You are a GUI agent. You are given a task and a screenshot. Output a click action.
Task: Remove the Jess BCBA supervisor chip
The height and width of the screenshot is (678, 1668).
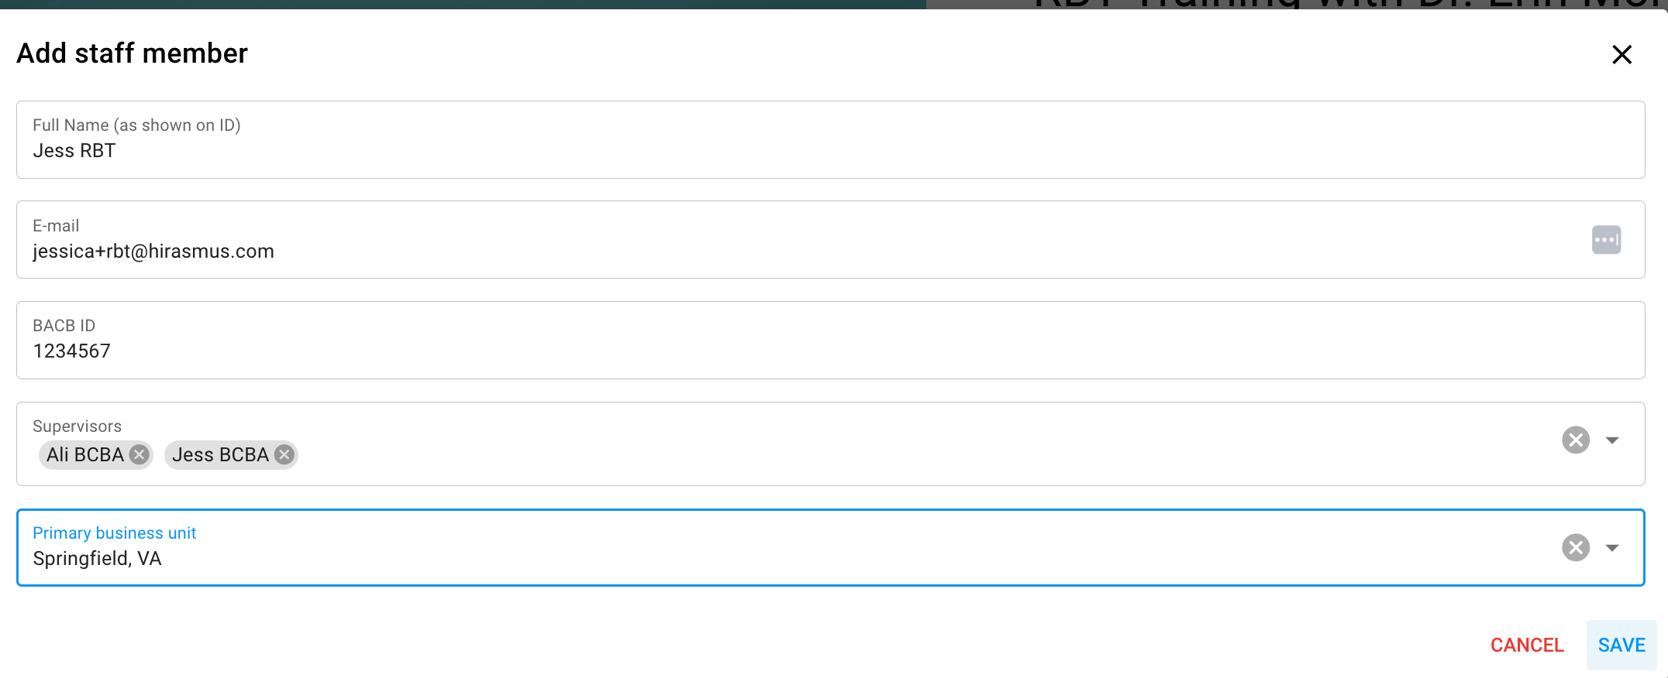tap(284, 455)
